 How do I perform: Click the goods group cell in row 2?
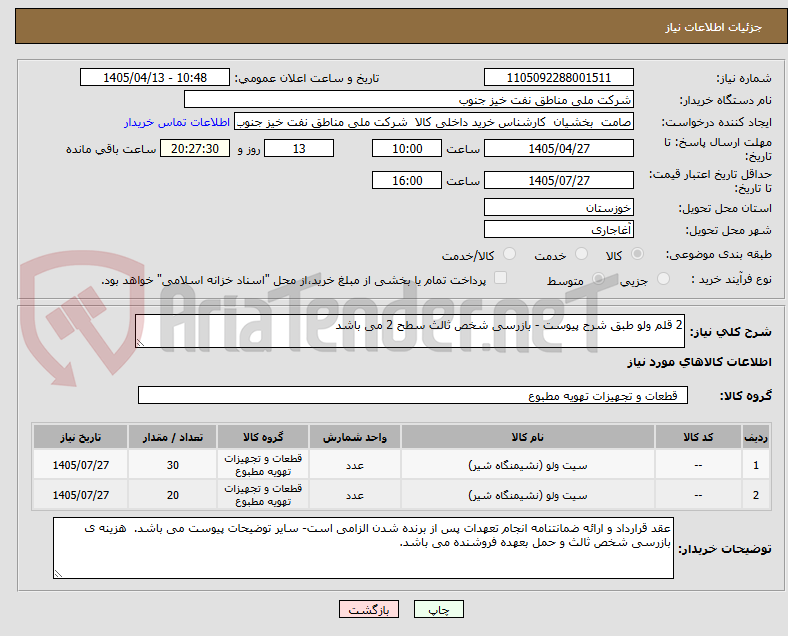pyautogui.click(x=263, y=495)
